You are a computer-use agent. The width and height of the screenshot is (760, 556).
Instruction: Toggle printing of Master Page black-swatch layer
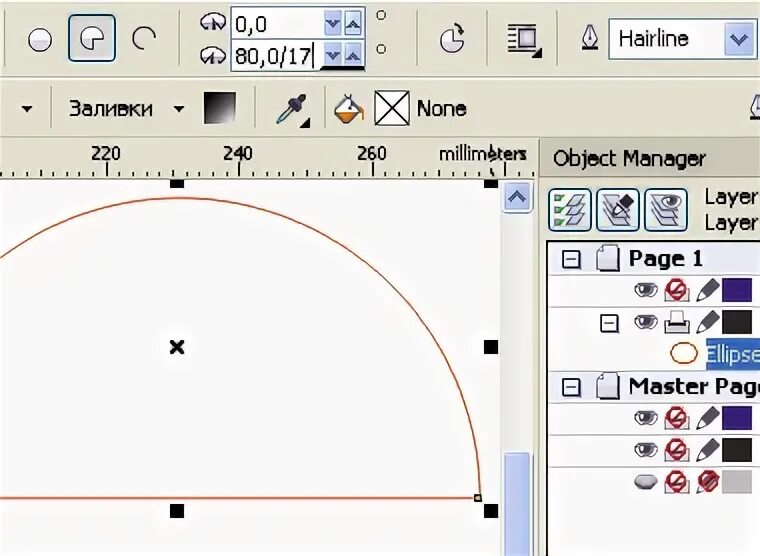677,450
